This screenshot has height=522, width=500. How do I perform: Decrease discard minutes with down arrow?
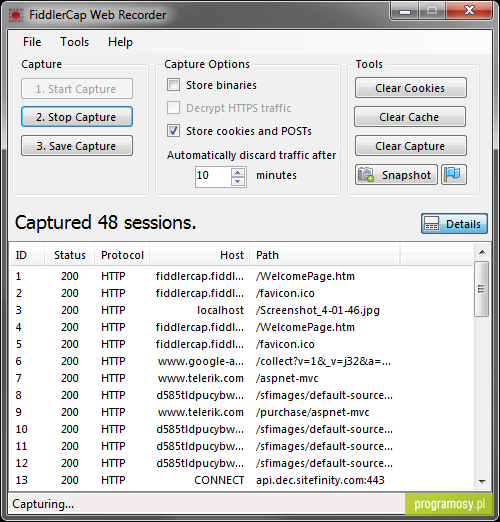pyautogui.click(x=238, y=181)
